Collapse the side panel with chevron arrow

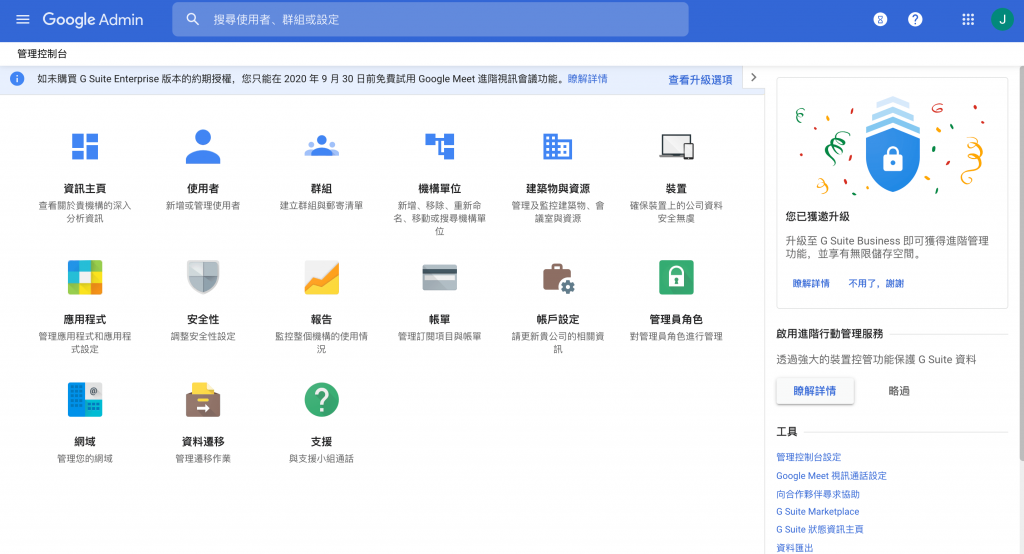(754, 78)
